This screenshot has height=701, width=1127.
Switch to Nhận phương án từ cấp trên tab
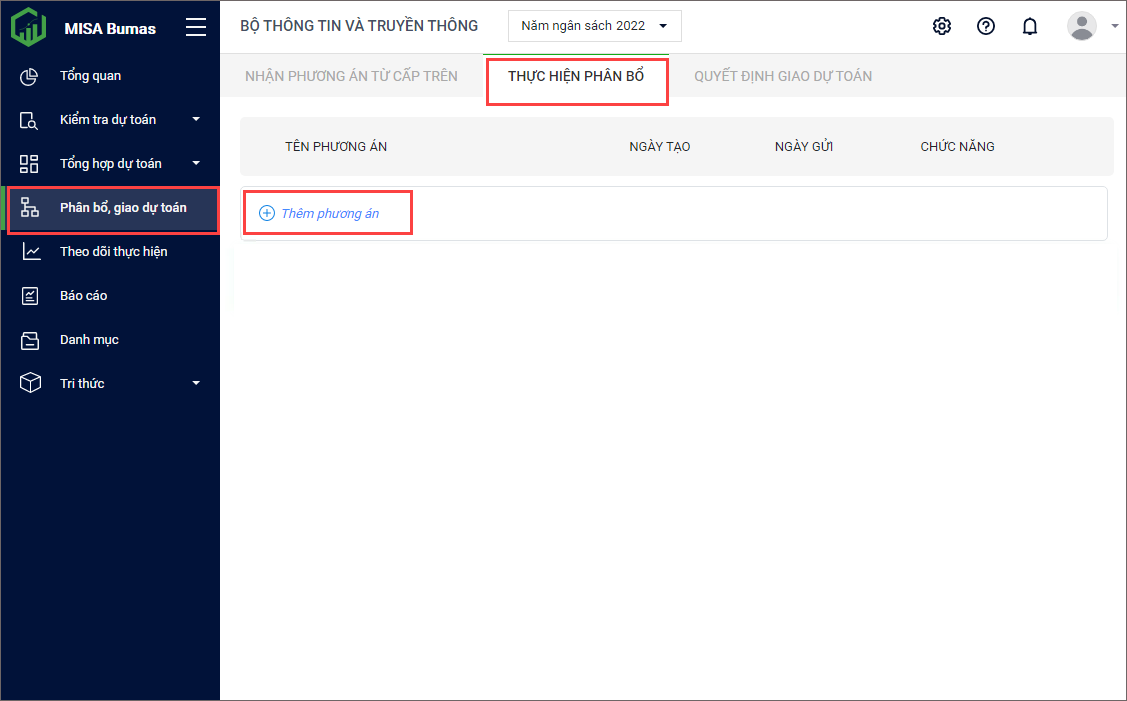(x=351, y=76)
